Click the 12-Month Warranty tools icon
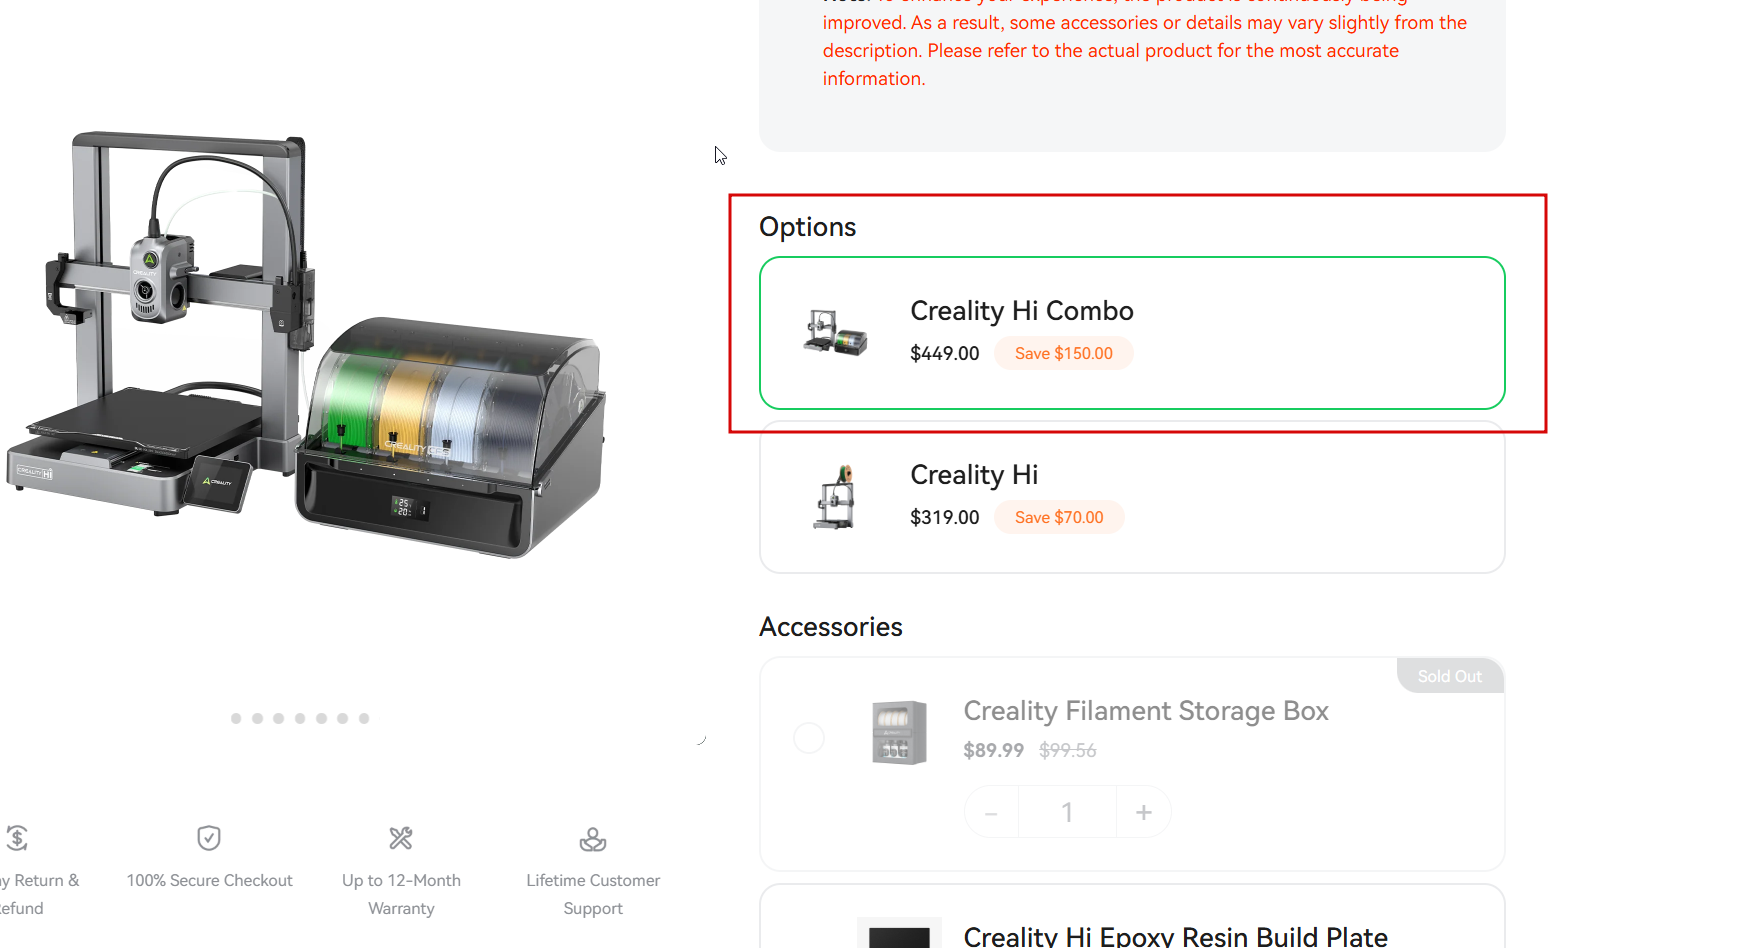Image resolution: width=1738 pixels, height=948 pixels. point(401,838)
